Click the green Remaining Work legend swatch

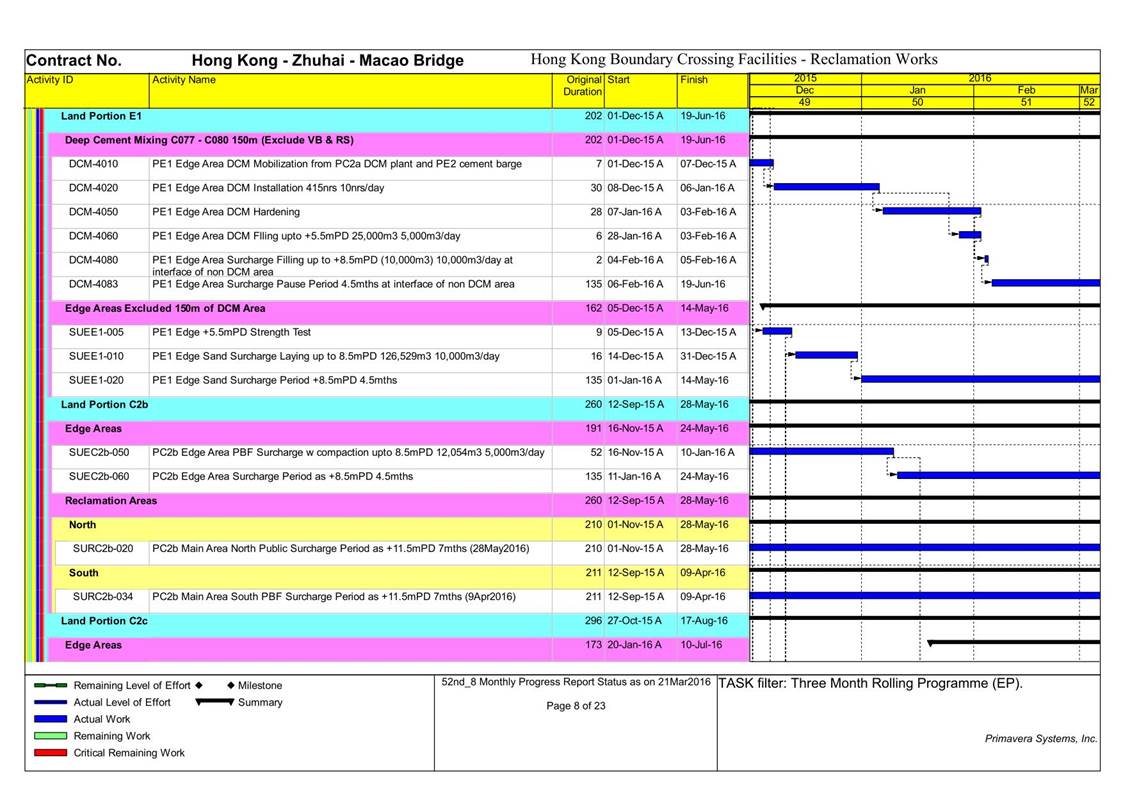pyautogui.click(x=50, y=736)
